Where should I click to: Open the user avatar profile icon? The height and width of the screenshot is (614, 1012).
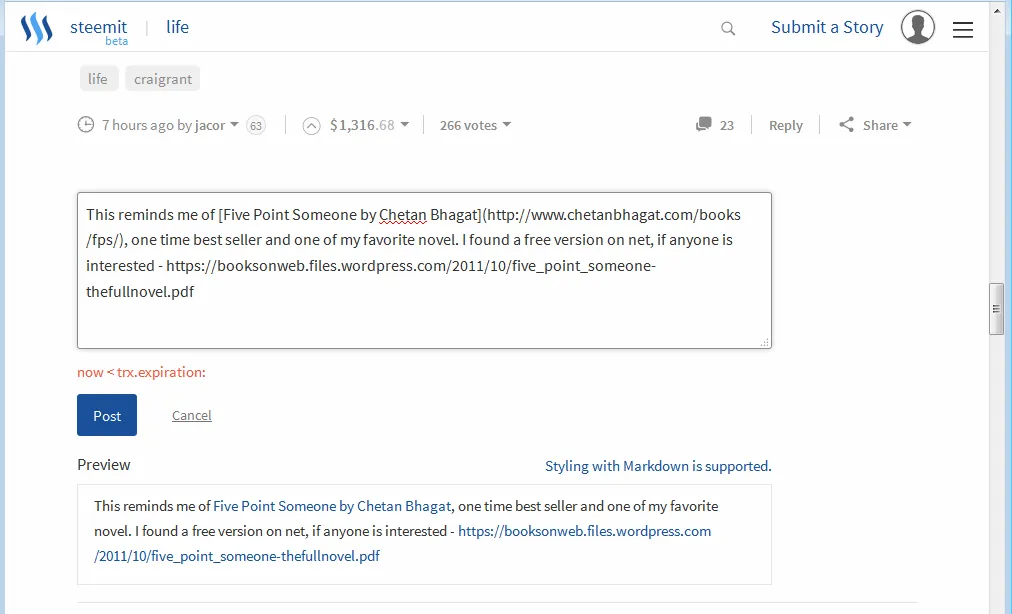click(x=918, y=27)
